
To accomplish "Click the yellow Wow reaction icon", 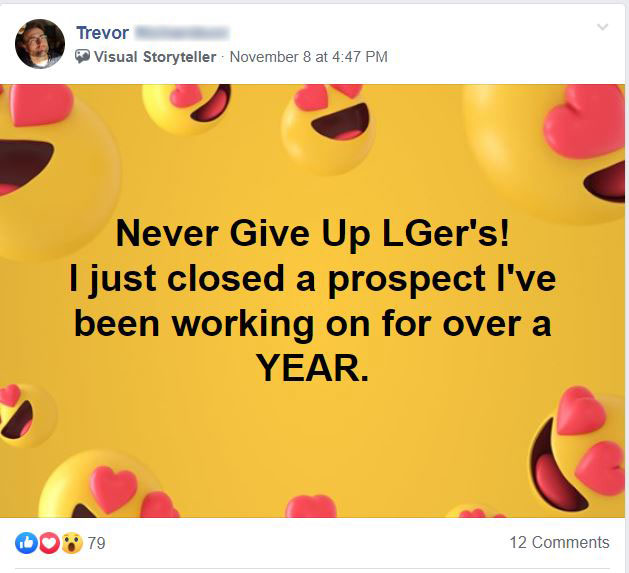I will click(72, 543).
